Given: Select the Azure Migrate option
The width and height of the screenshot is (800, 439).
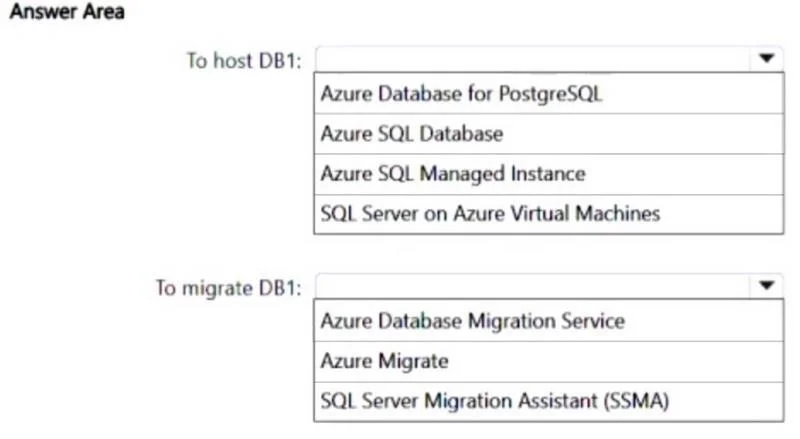Looking at the screenshot, I should (549, 361).
